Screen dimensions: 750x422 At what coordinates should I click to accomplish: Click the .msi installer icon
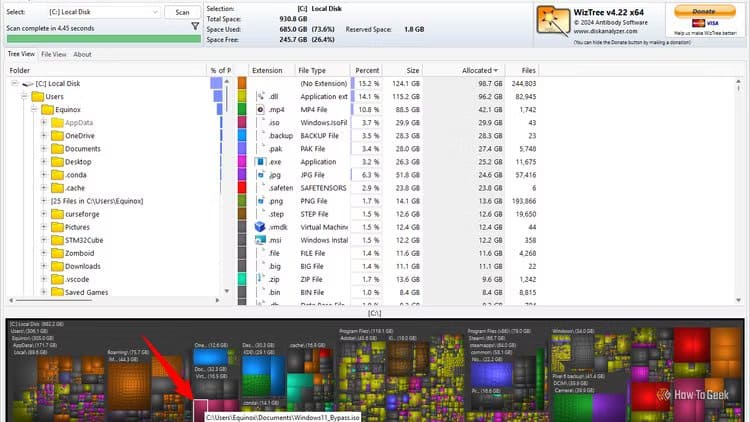260,240
